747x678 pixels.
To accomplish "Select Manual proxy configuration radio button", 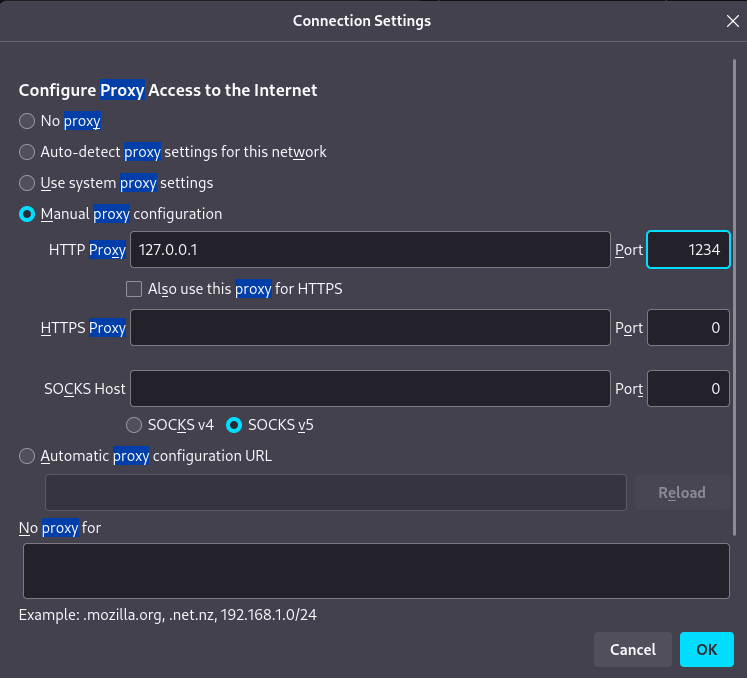I will click(27, 214).
